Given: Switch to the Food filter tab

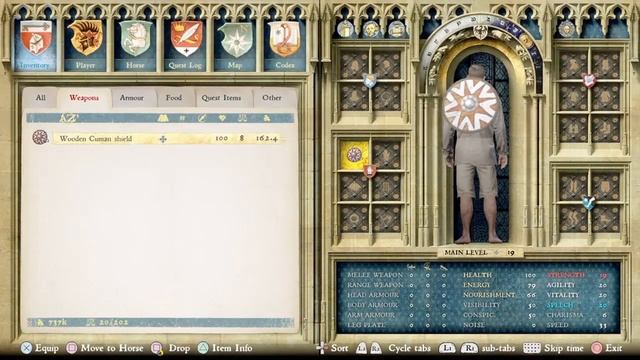Looking at the screenshot, I should click(x=174, y=98).
